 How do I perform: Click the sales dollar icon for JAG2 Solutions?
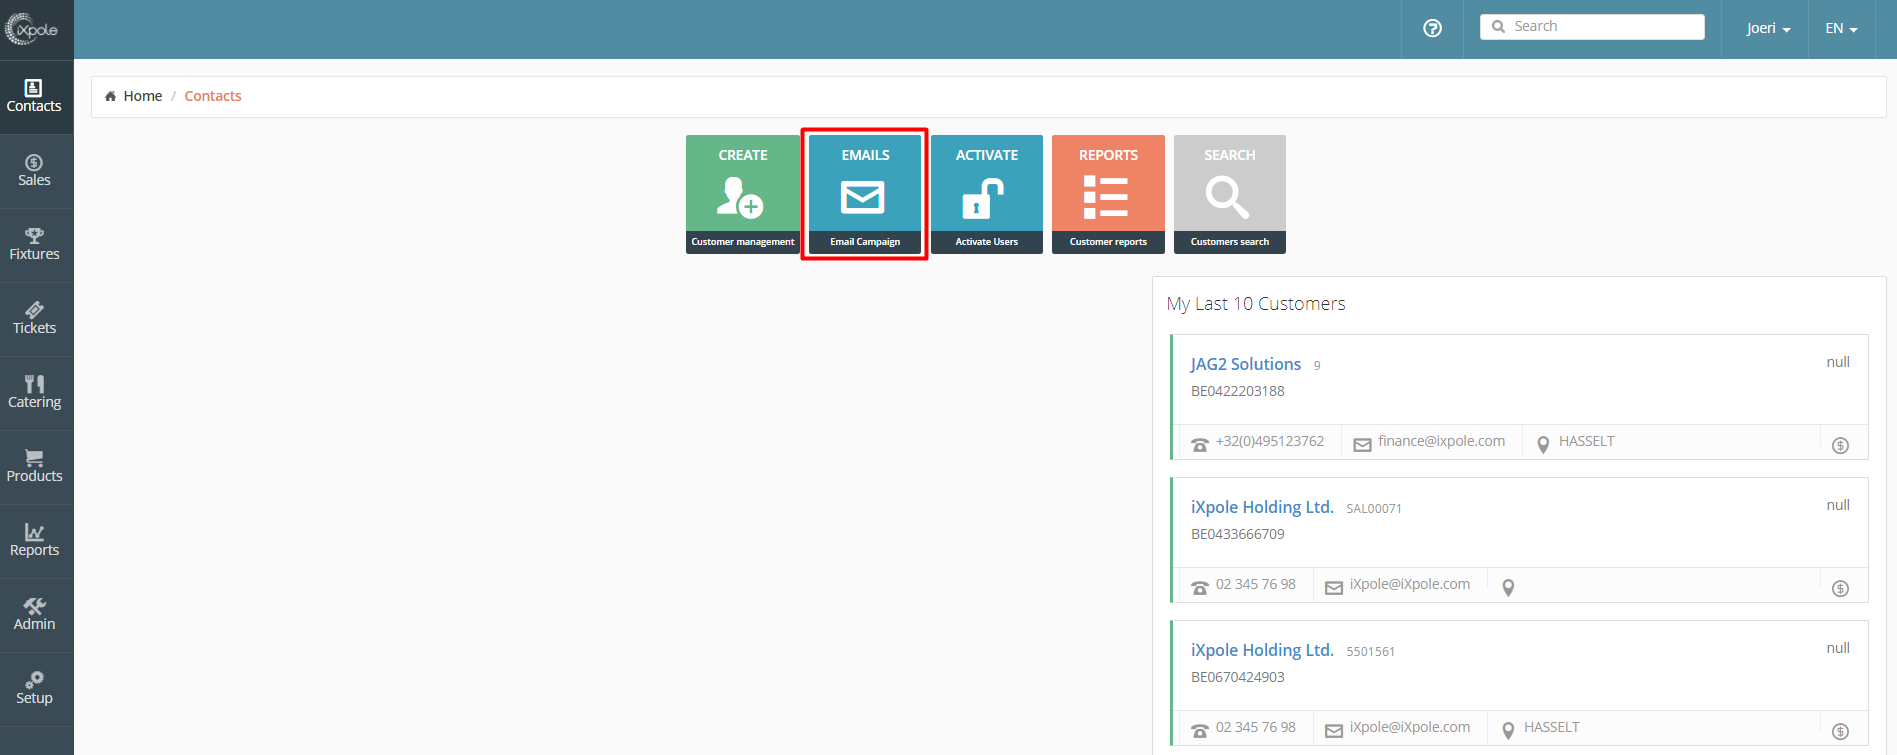click(1840, 445)
